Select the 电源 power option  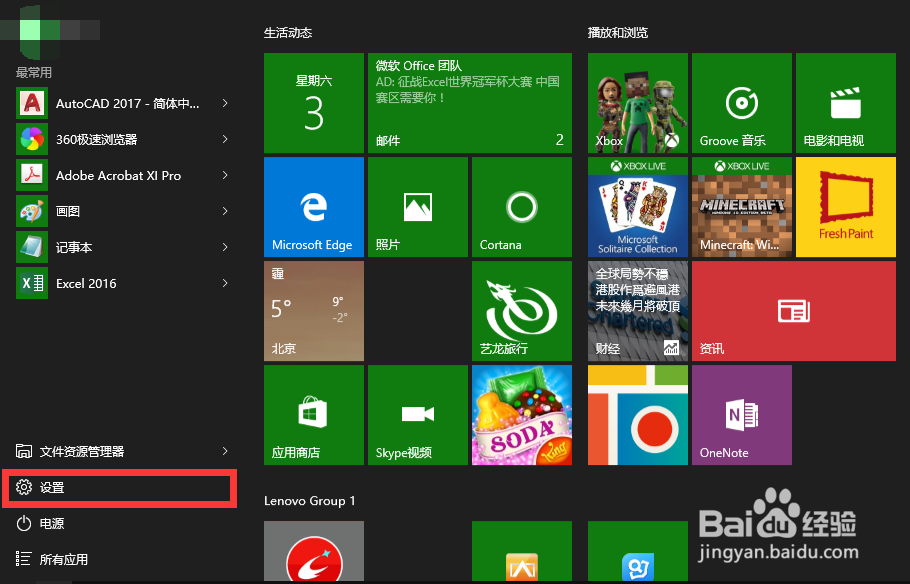[49, 523]
